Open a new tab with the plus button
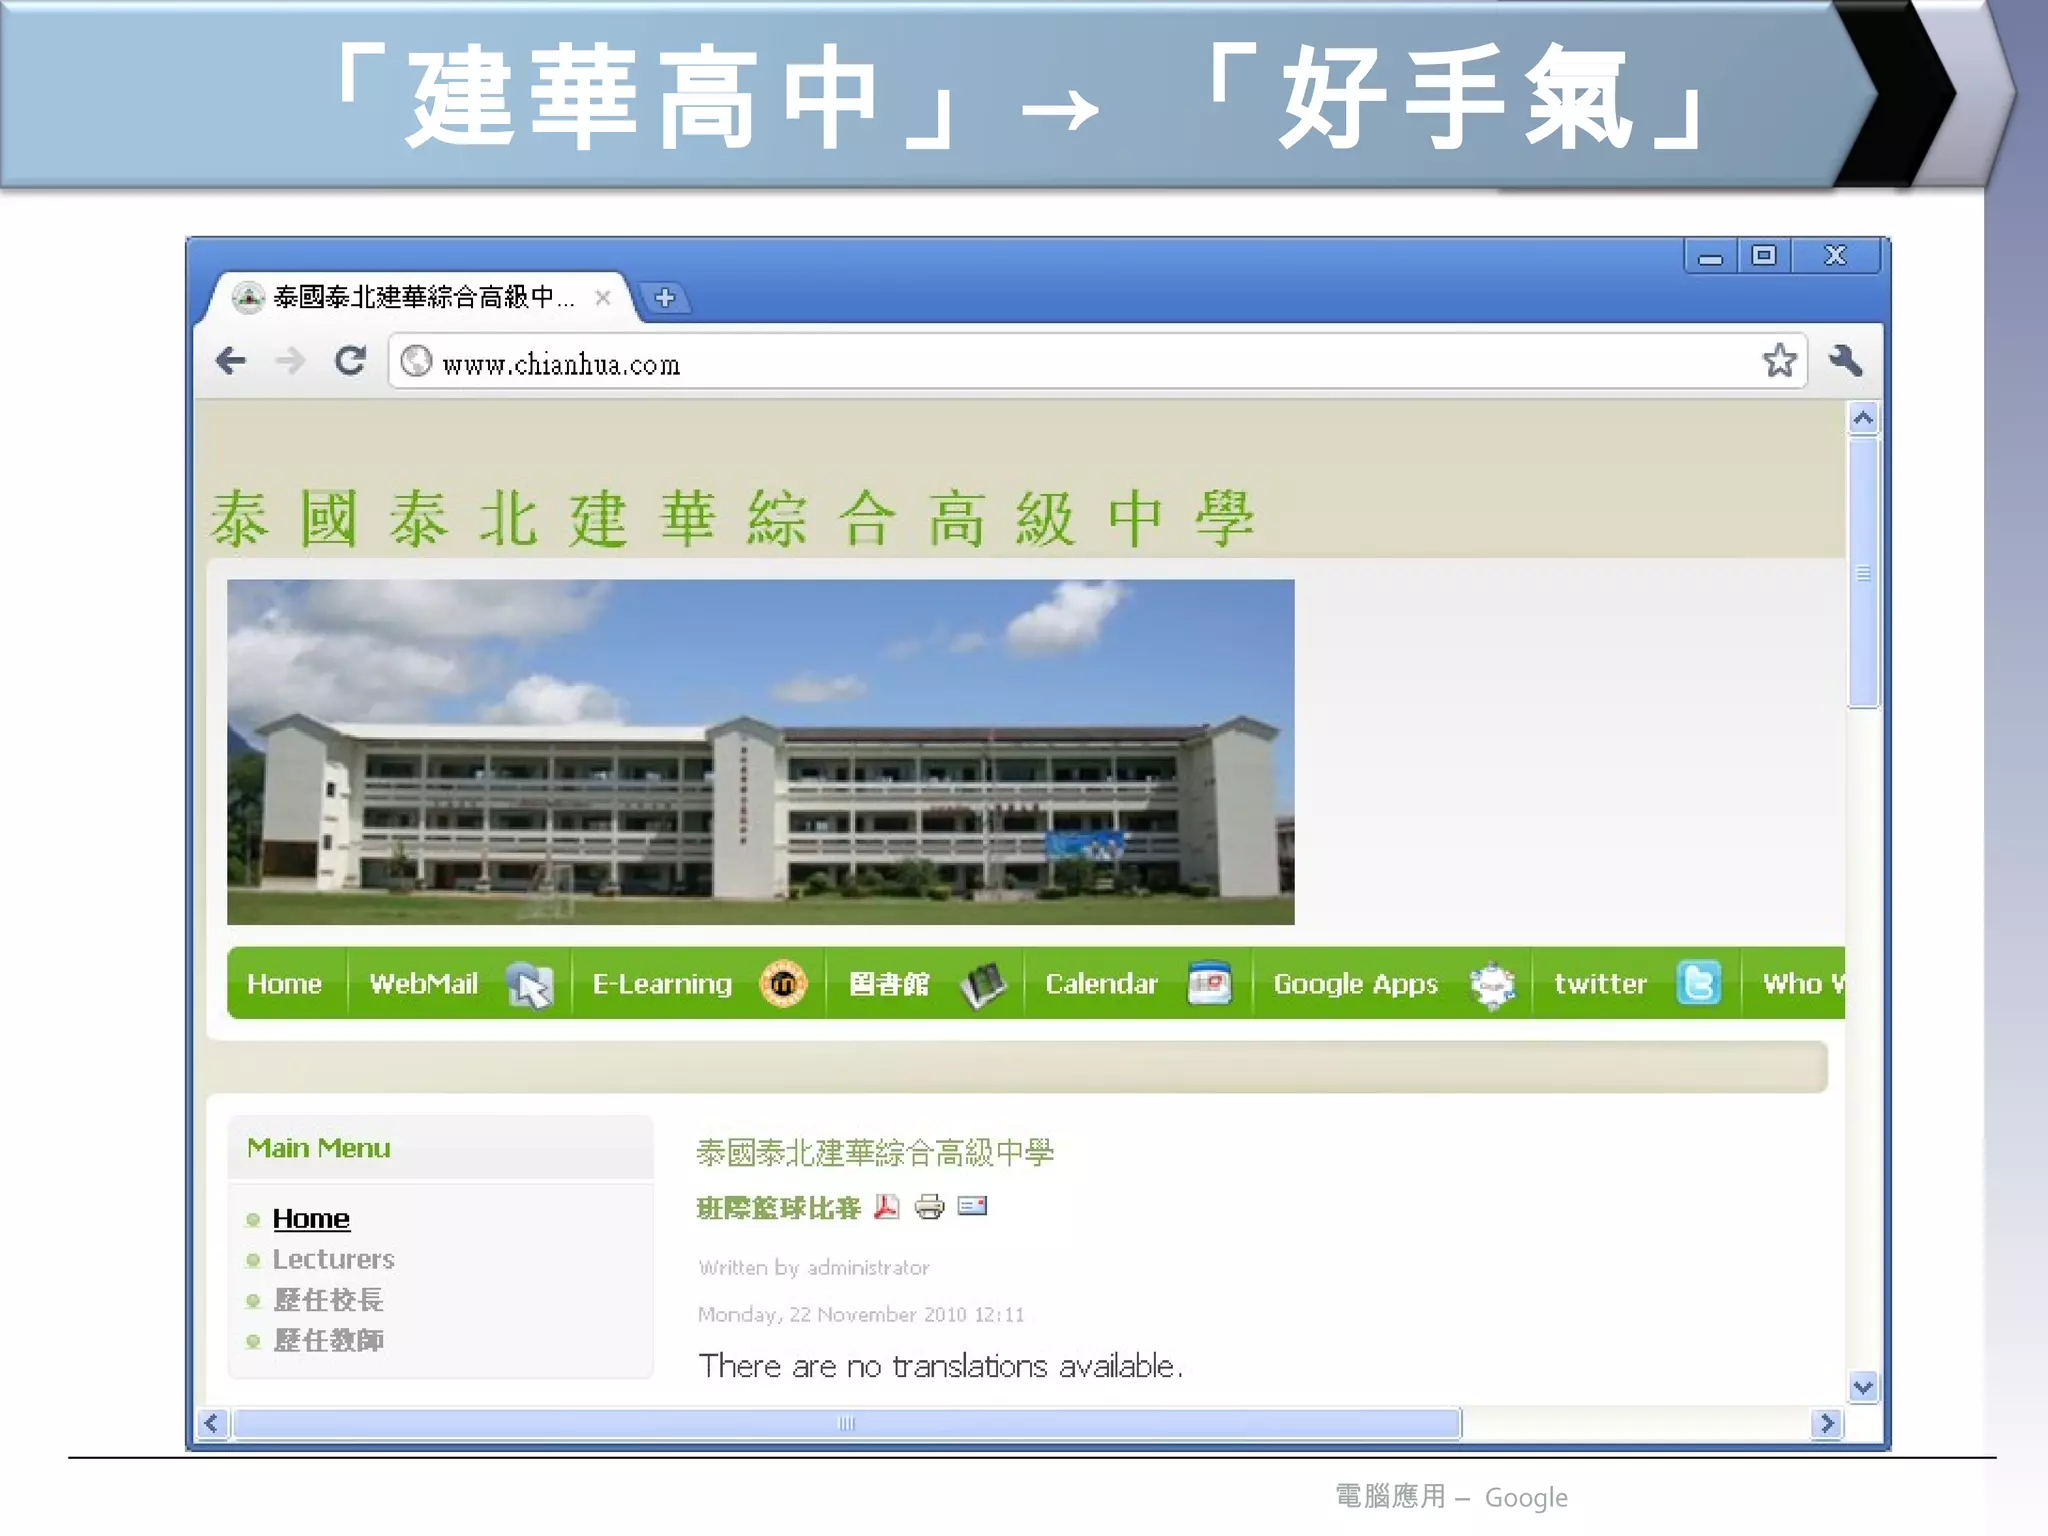2048x1536 pixels. [x=665, y=297]
